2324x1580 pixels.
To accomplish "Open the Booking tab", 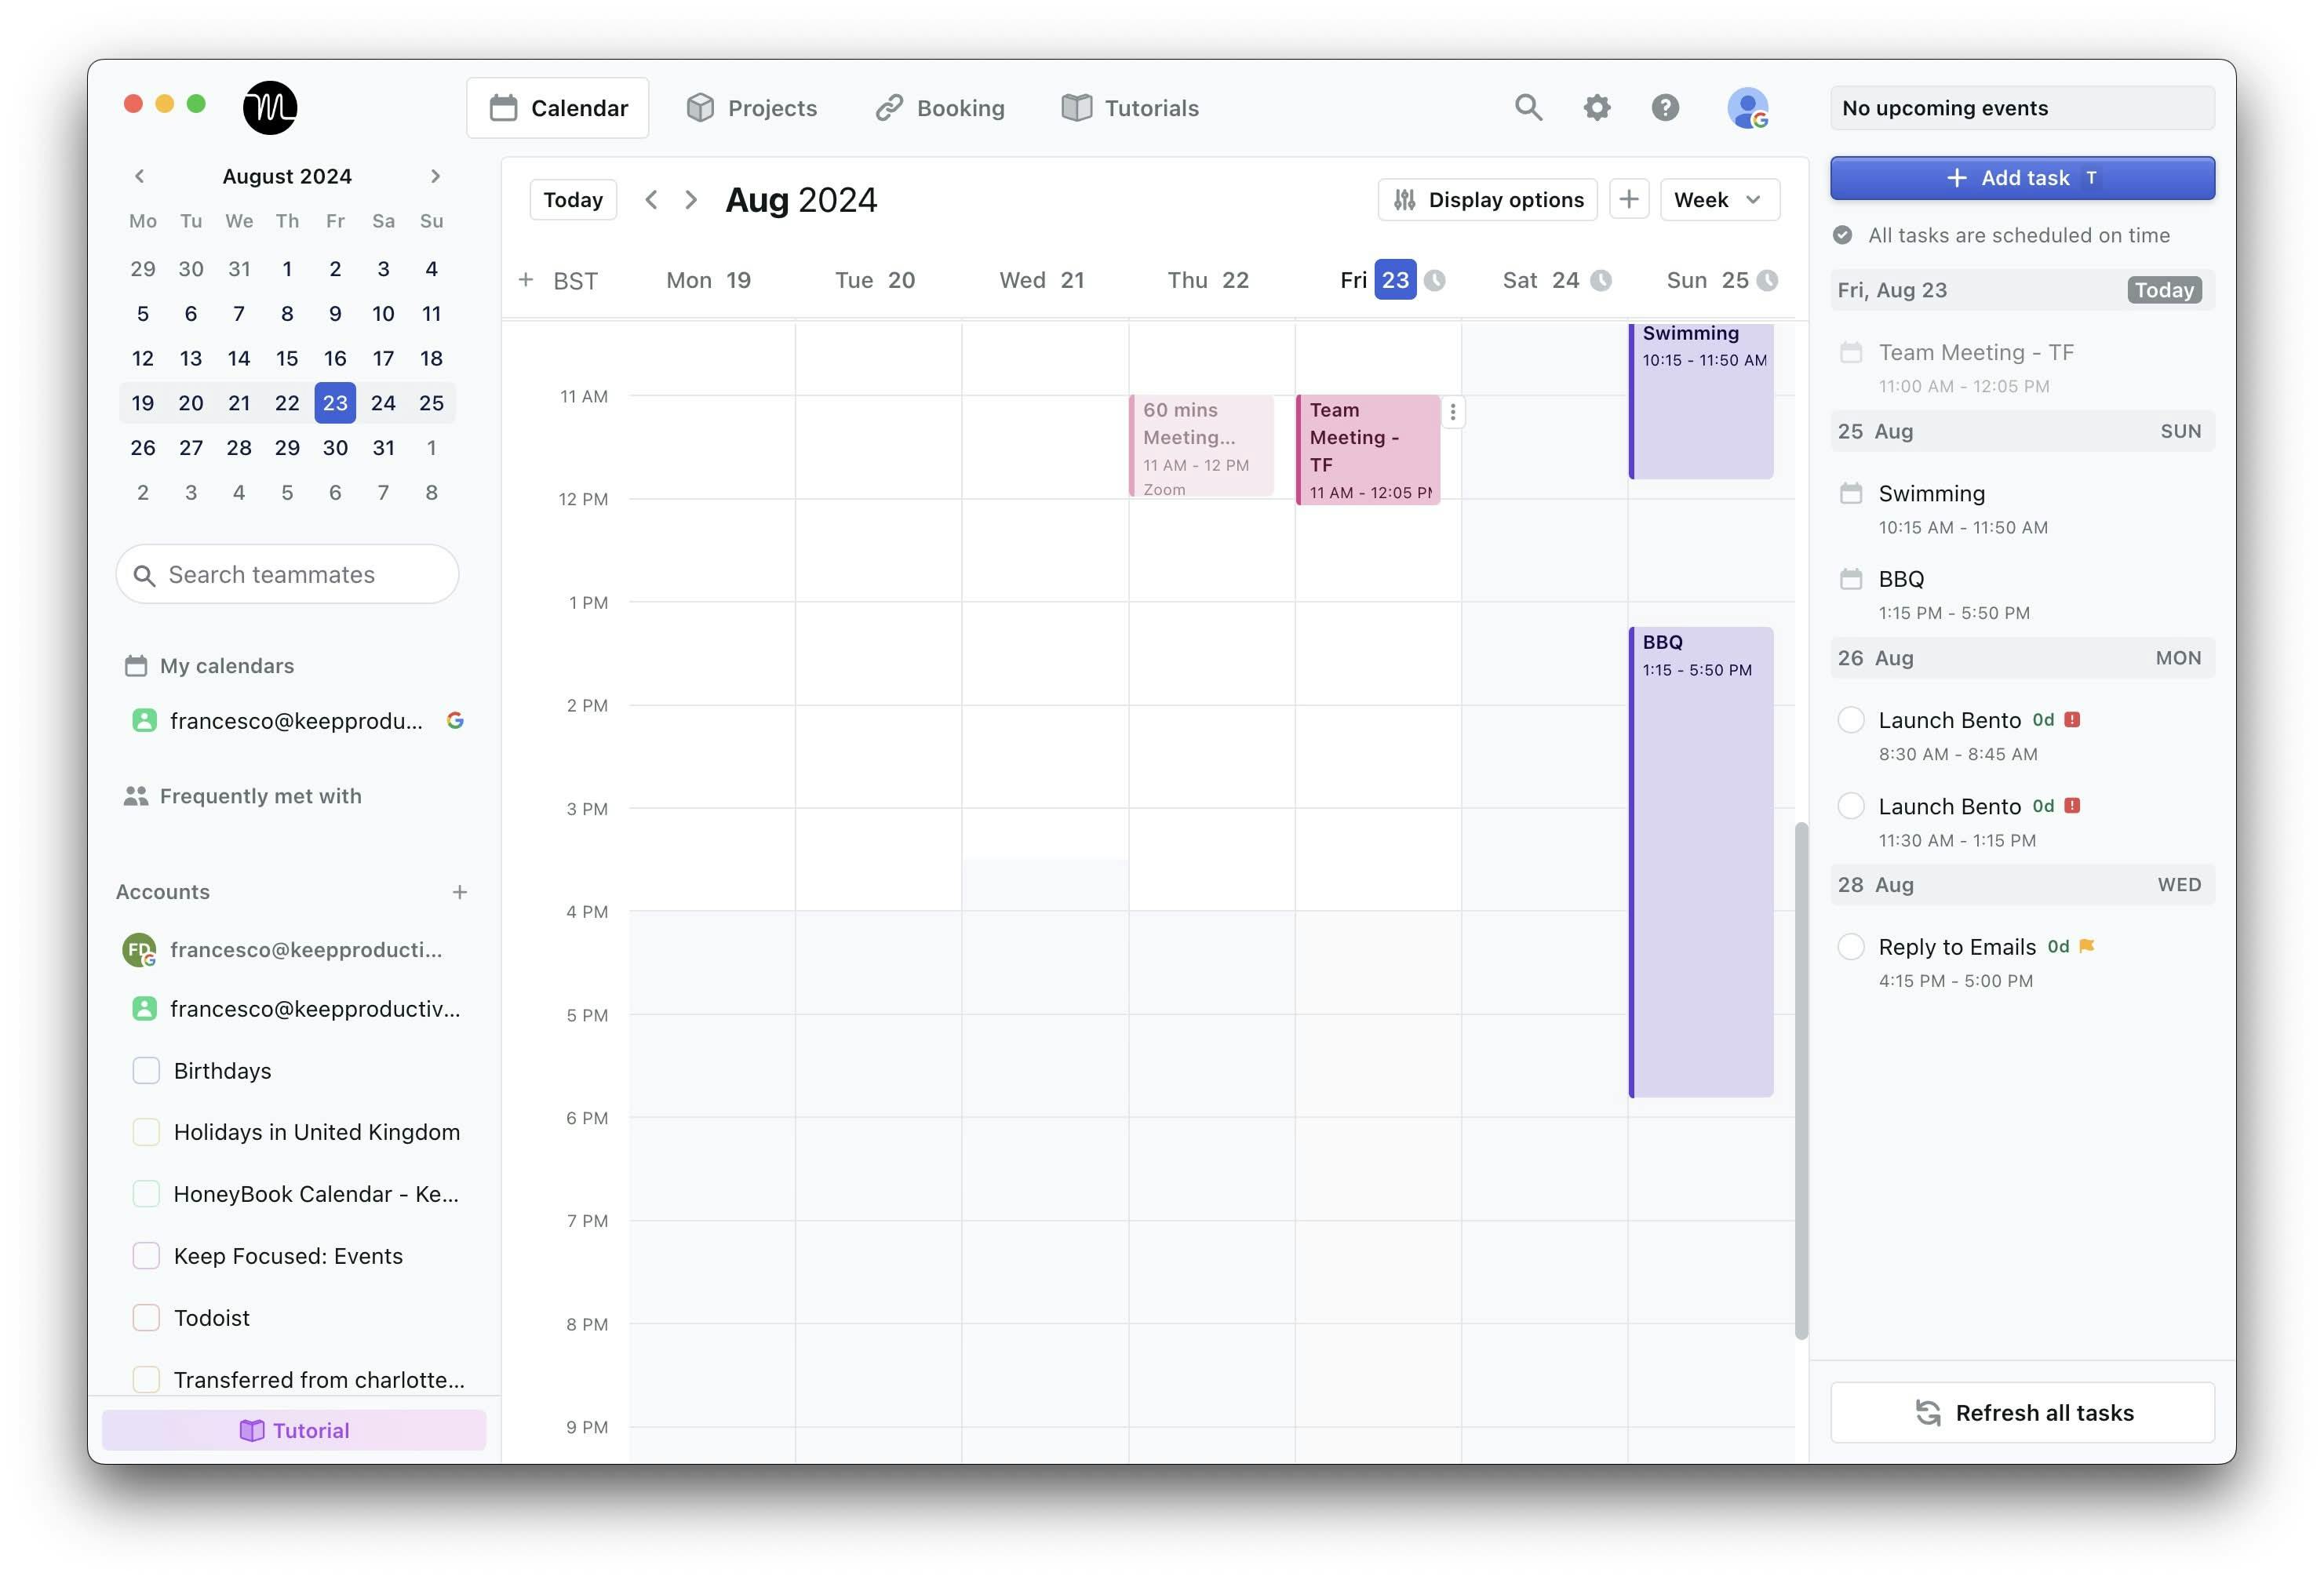I will (940, 108).
